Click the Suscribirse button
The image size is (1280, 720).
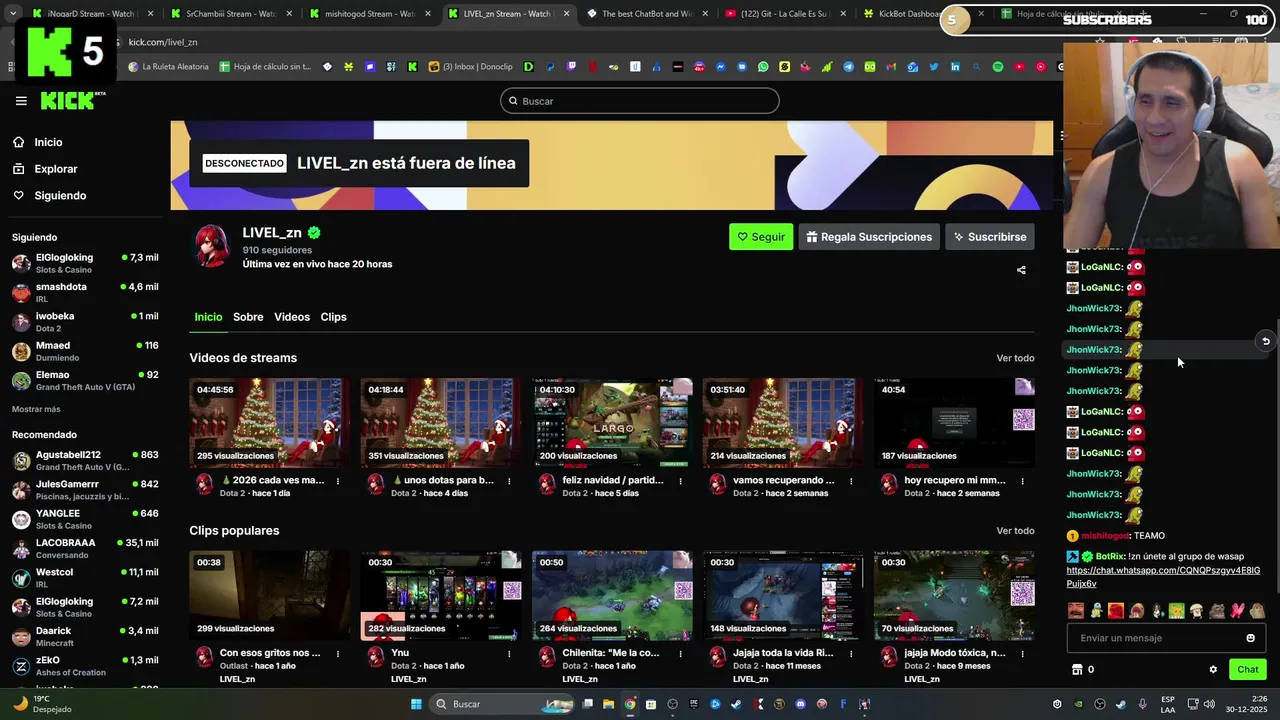tap(989, 237)
